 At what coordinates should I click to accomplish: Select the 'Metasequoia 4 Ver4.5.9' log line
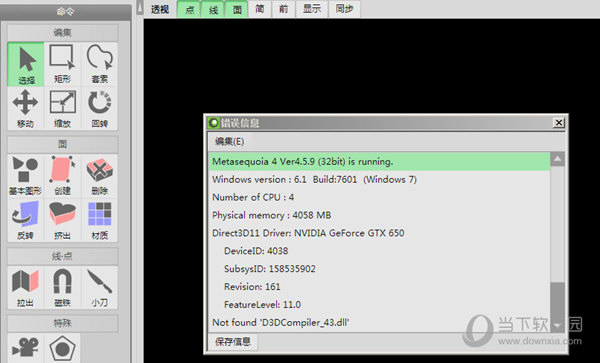(x=379, y=161)
